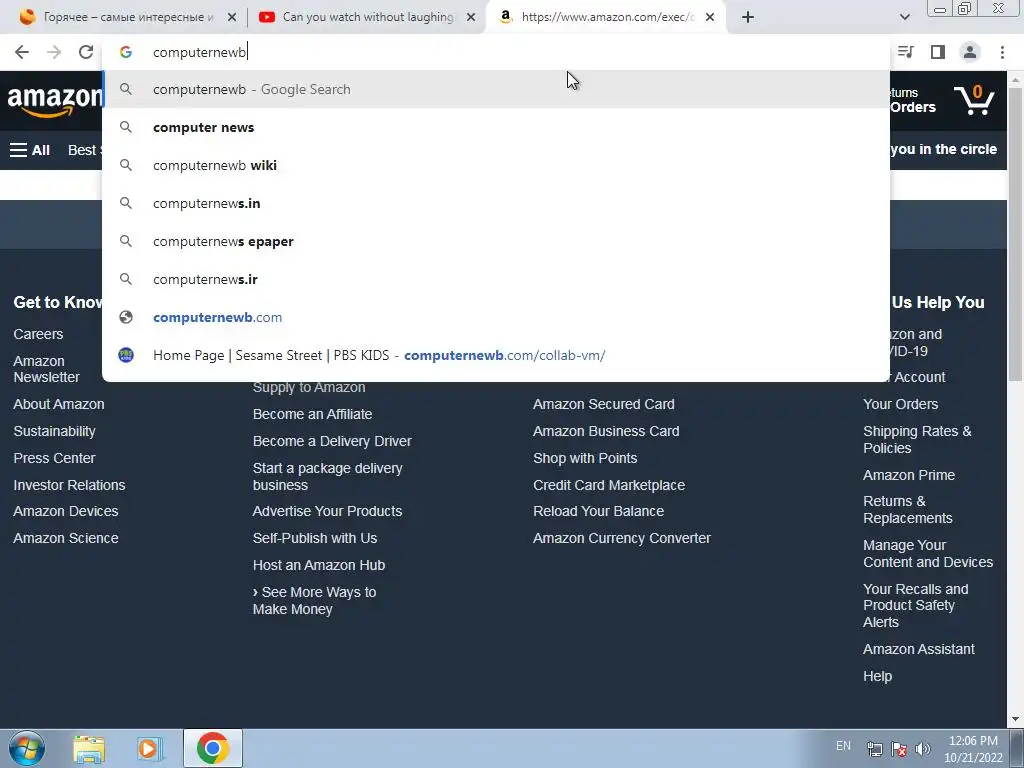The image size is (1024, 768).
Task: Open the Amazon Prime footer link
Action: click(x=909, y=475)
